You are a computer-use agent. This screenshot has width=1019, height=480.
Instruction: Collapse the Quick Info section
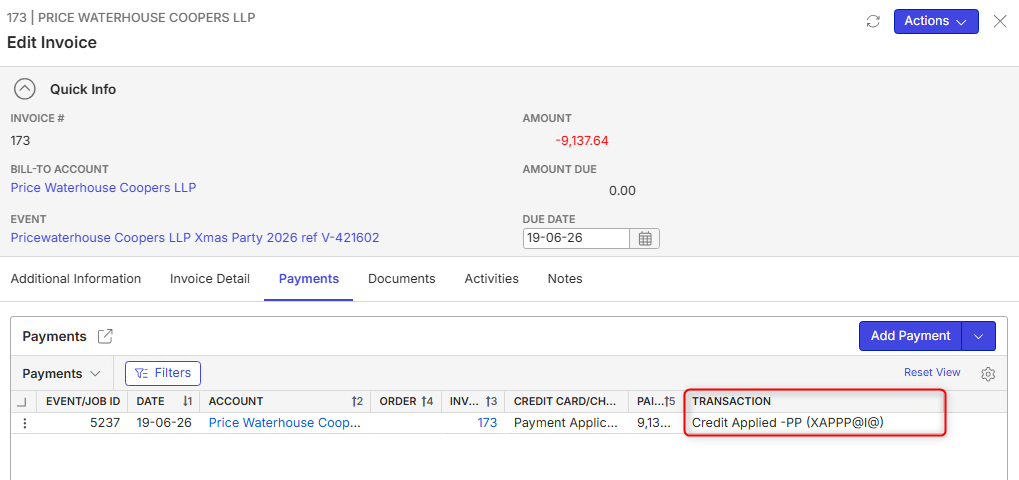point(25,89)
